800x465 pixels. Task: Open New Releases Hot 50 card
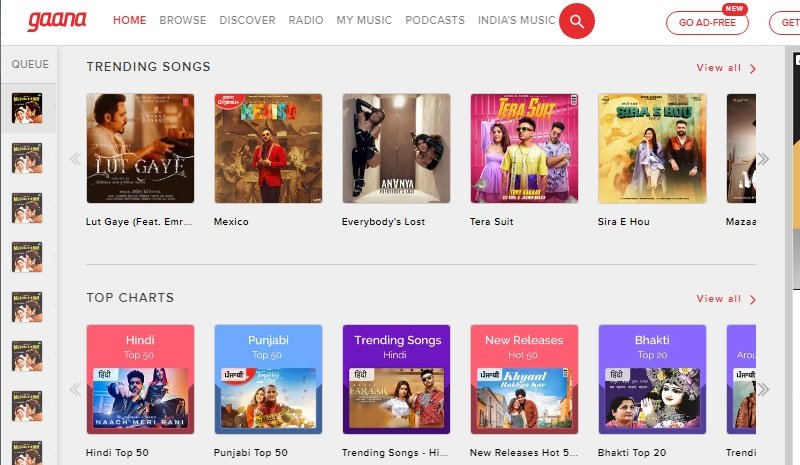(x=524, y=379)
